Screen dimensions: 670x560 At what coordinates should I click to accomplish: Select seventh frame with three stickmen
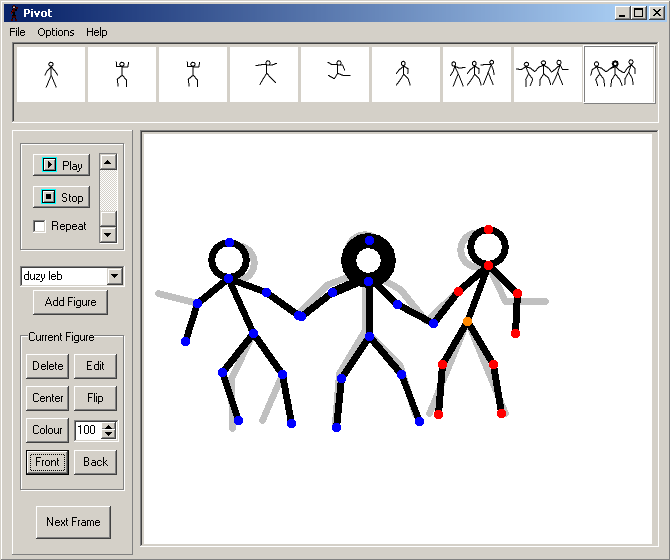click(x=476, y=74)
